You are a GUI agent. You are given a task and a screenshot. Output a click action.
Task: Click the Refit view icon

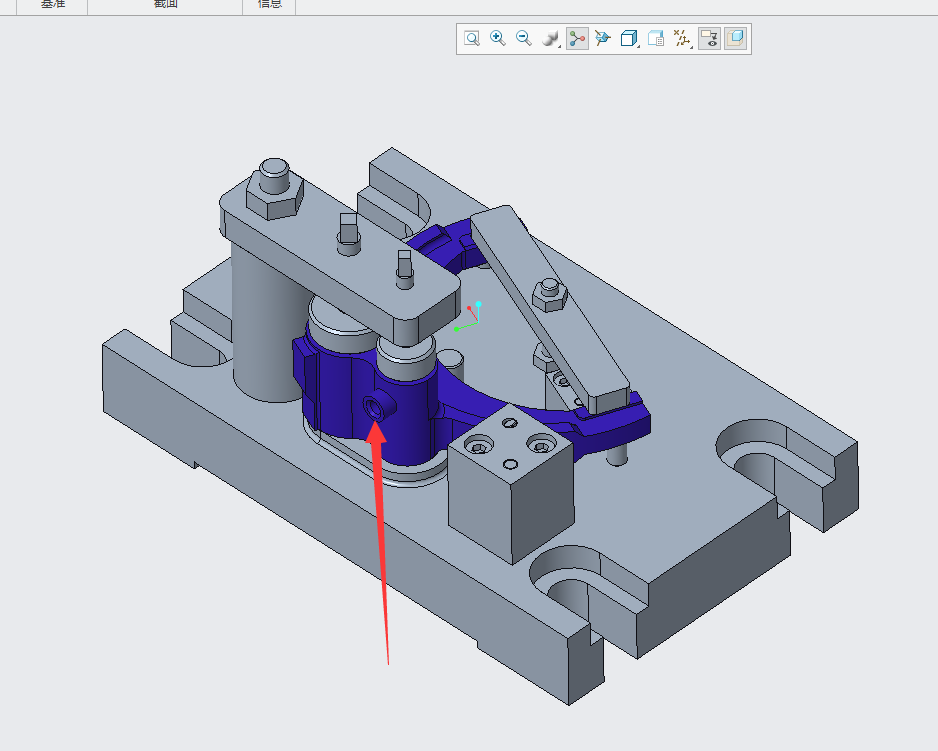coord(472,39)
